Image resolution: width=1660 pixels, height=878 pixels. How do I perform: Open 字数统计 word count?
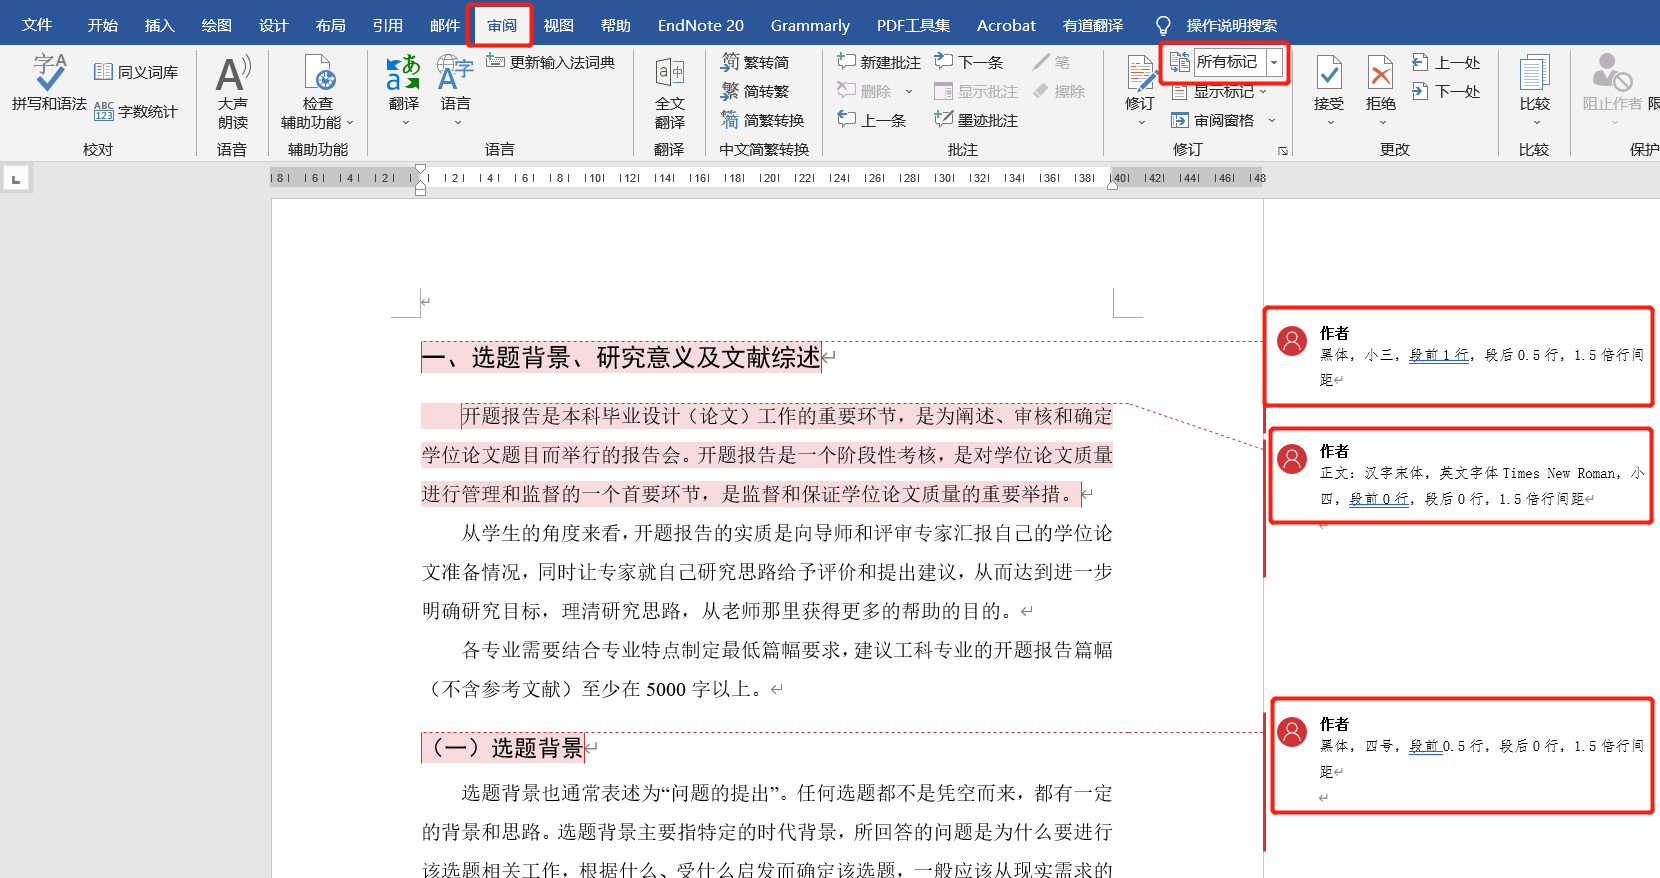(136, 112)
